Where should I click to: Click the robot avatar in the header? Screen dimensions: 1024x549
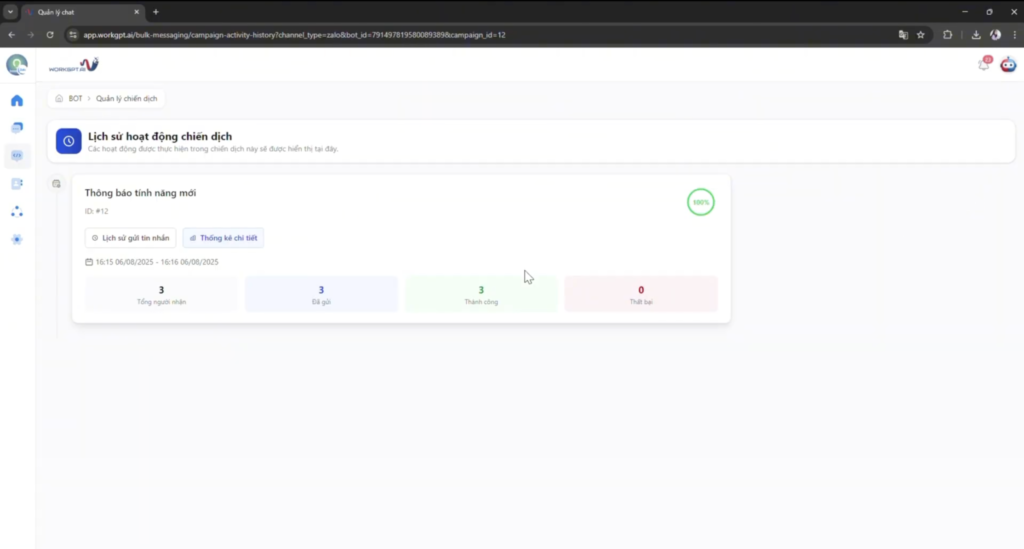click(x=1008, y=65)
